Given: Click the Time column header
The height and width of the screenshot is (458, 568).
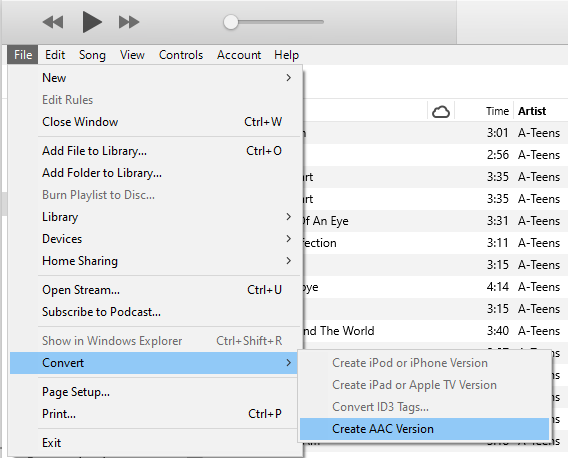Looking at the screenshot, I should pos(497,111).
